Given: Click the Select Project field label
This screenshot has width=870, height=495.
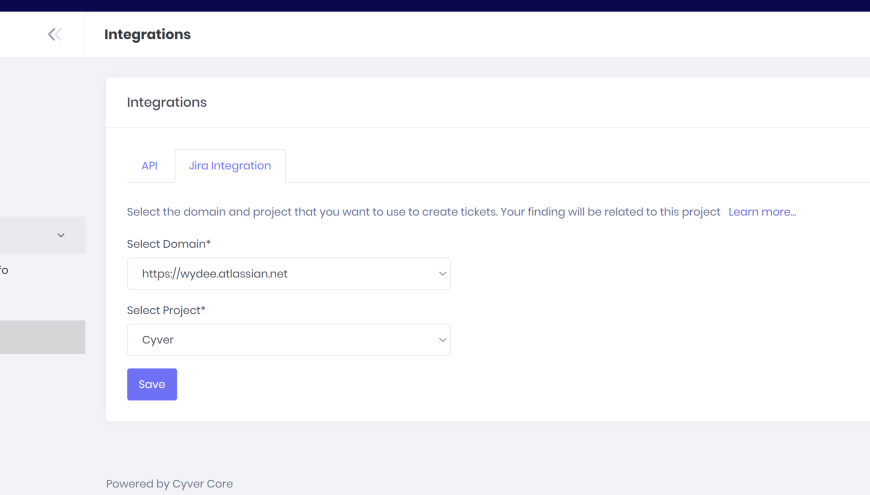Looking at the screenshot, I should tap(166, 310).
